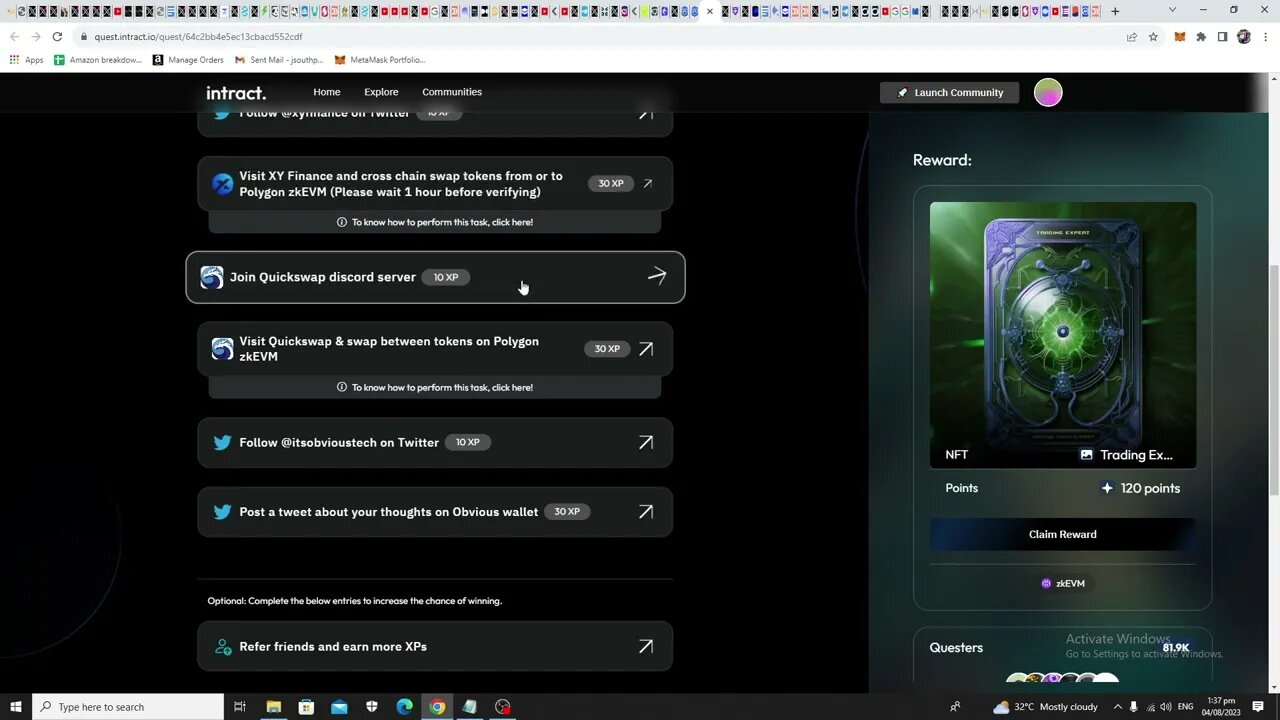This screenshot has height=720, width=1280.
Task: Click the 'Trading Ex...' NFT name
Action: pyautogui.click(x=1136, y=454)
